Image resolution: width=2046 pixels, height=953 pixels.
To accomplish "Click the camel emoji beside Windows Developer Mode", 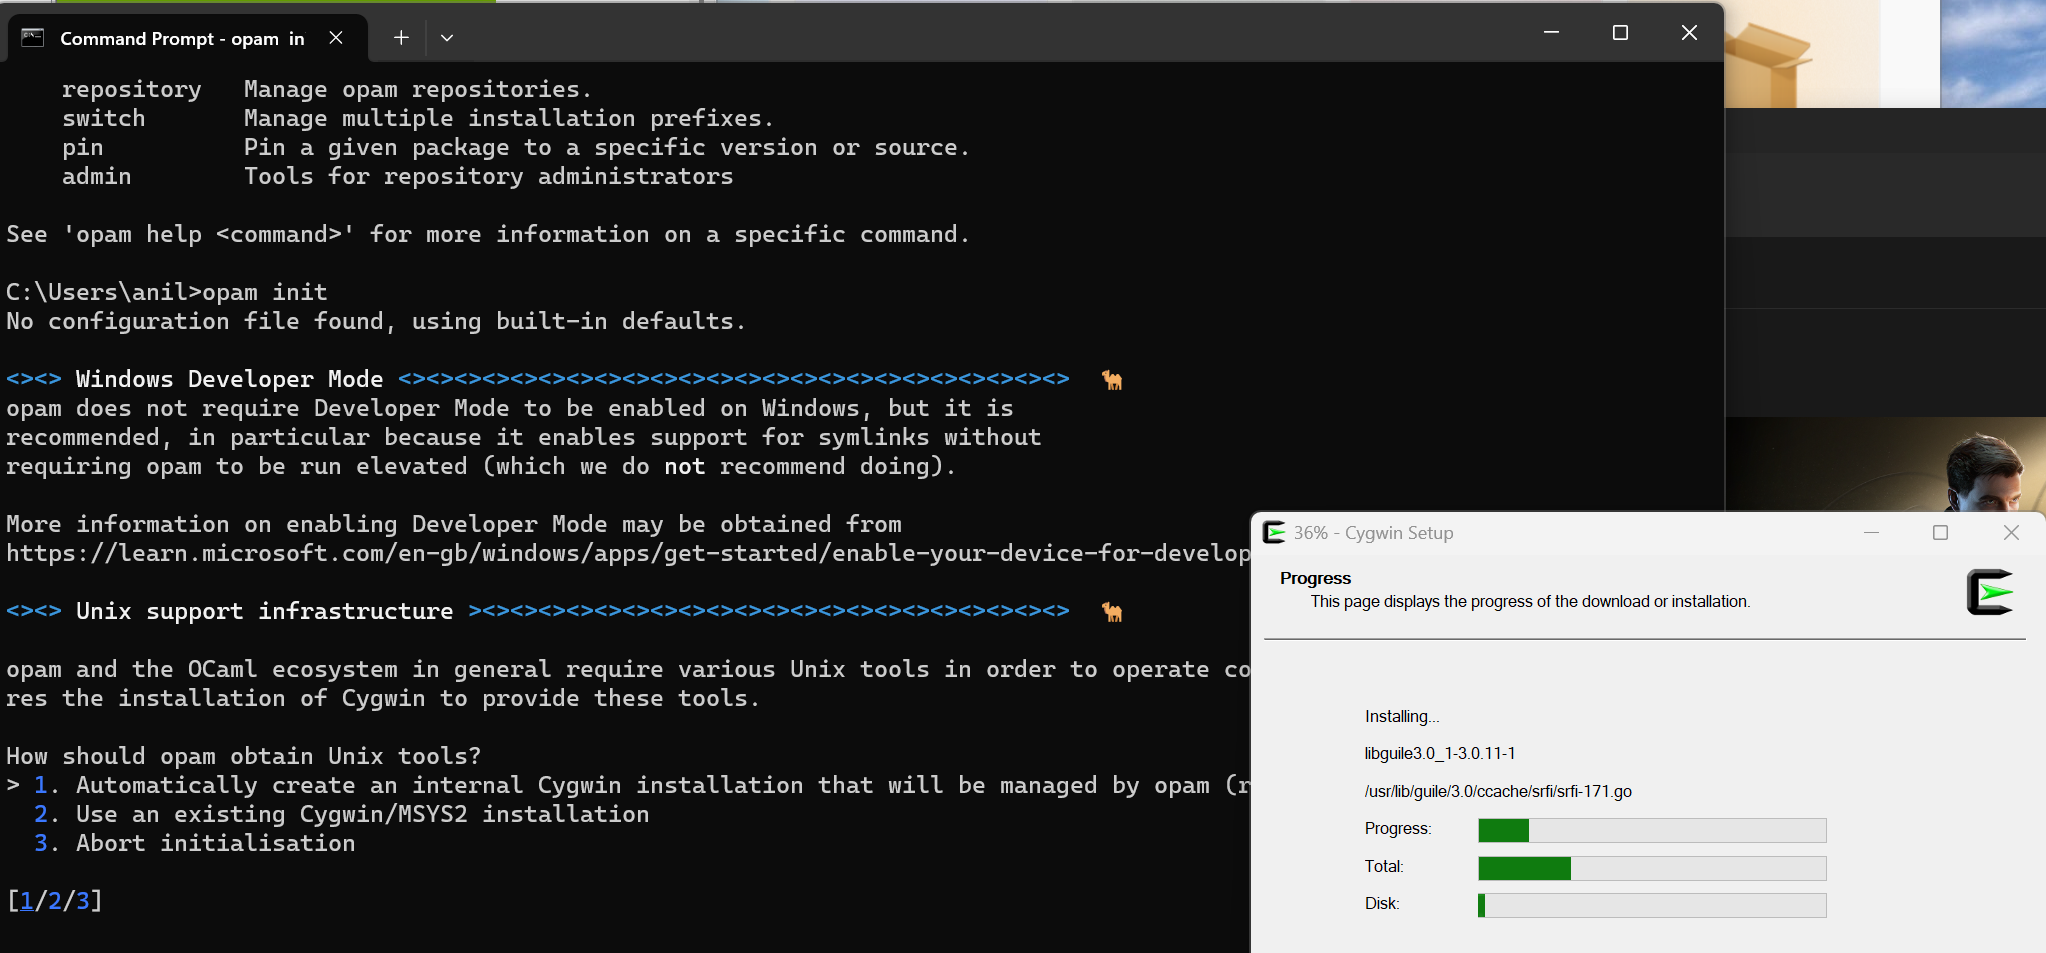I will coord(1112,380).
